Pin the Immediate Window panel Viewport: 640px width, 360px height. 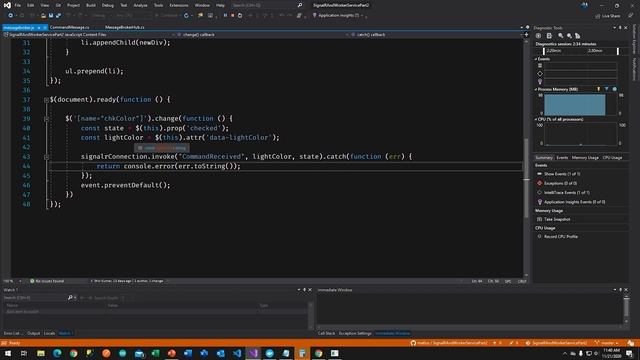(x=620, y=290)
